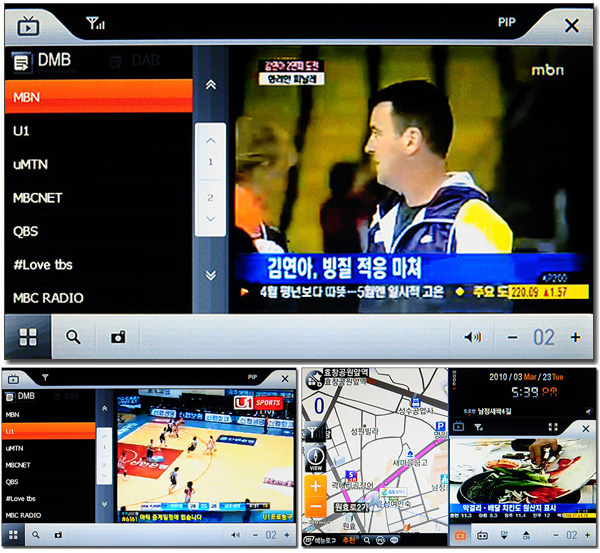Open channel search magnifier on large screen

[73, 337]
